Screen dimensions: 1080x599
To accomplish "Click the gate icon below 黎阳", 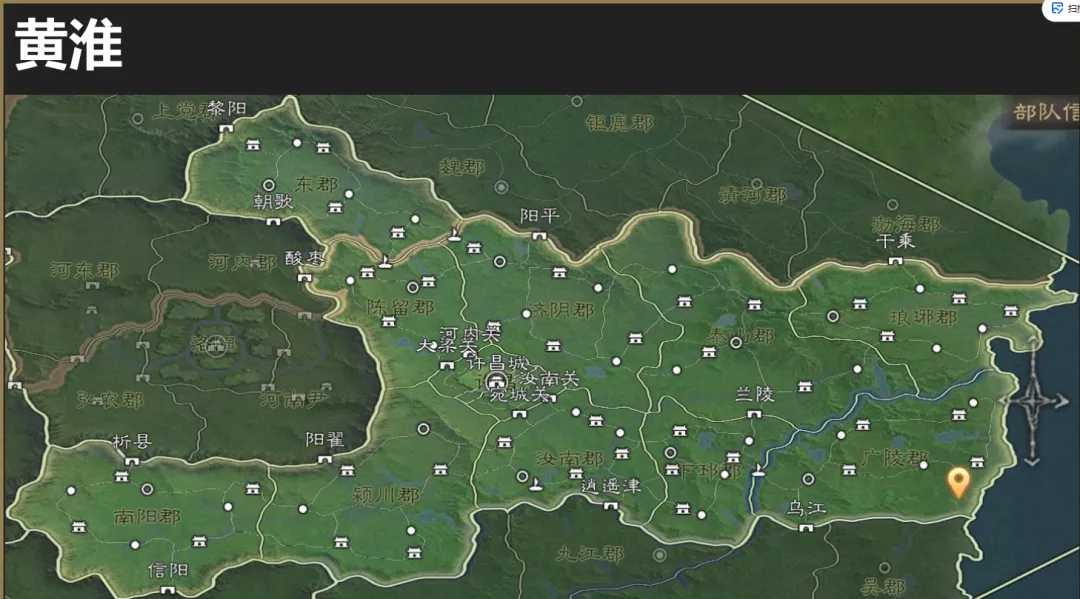I will [x=225, y=129].
